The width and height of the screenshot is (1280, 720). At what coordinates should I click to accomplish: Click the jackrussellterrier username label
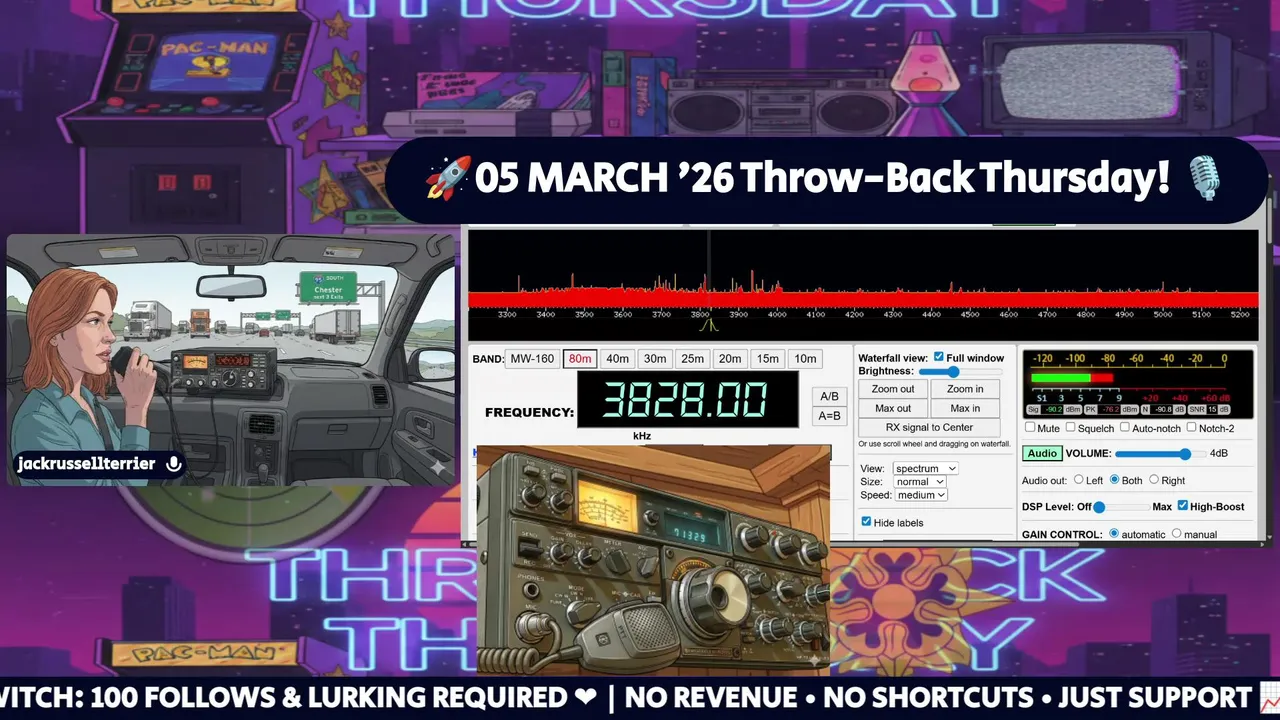pyautogui.click(x=86, y=464)
